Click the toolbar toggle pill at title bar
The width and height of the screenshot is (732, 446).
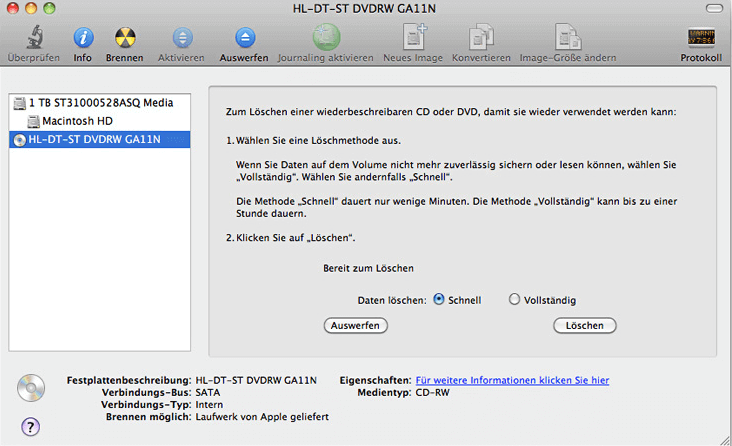coord(714,8)
